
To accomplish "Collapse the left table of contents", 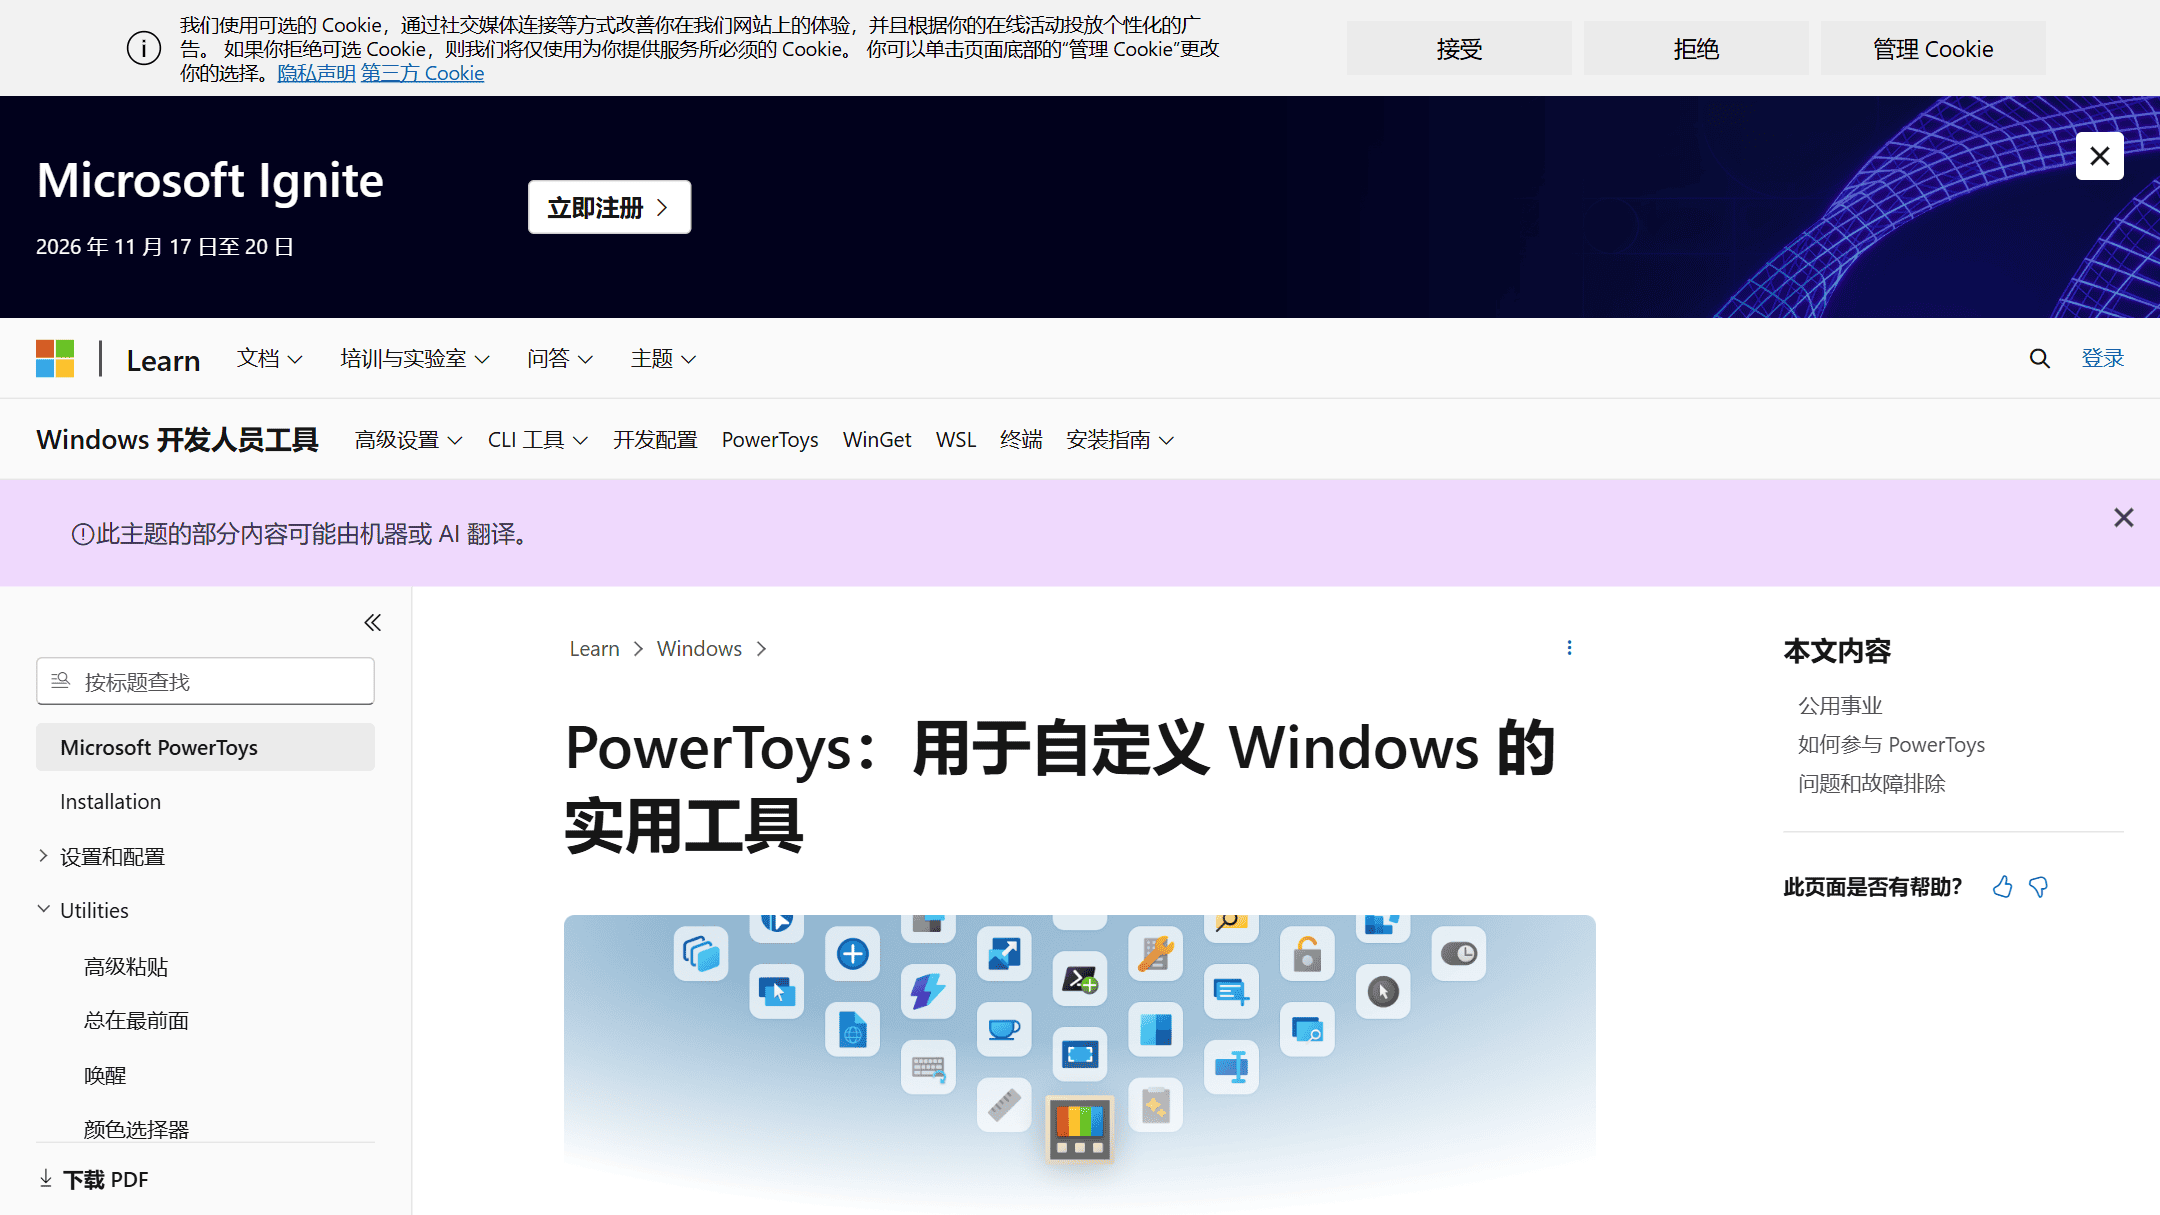I will click(x=372, y=623).
